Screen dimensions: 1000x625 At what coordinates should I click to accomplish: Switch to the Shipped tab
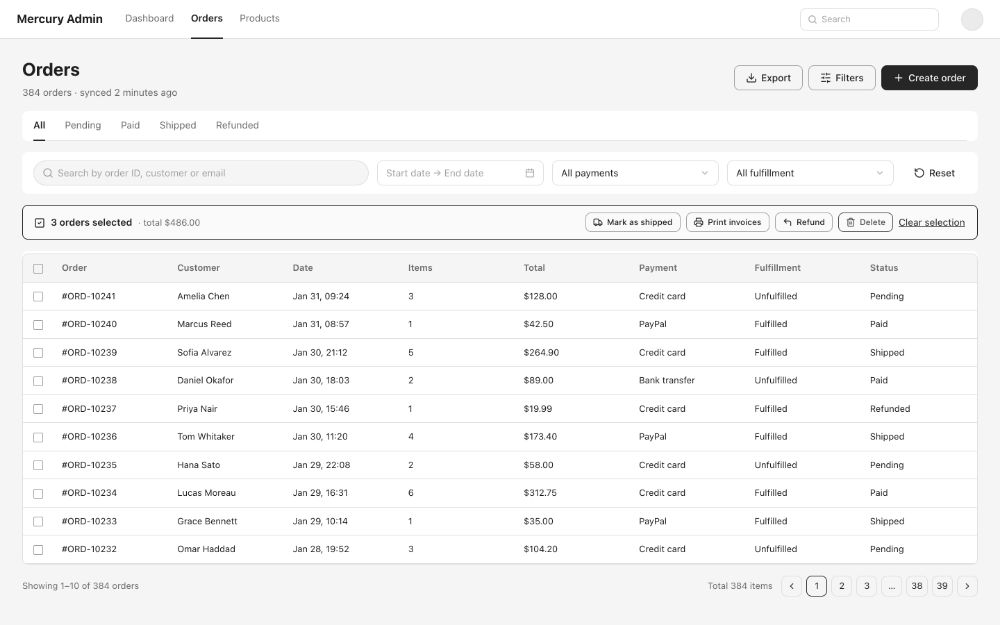(x=178, y=125)
